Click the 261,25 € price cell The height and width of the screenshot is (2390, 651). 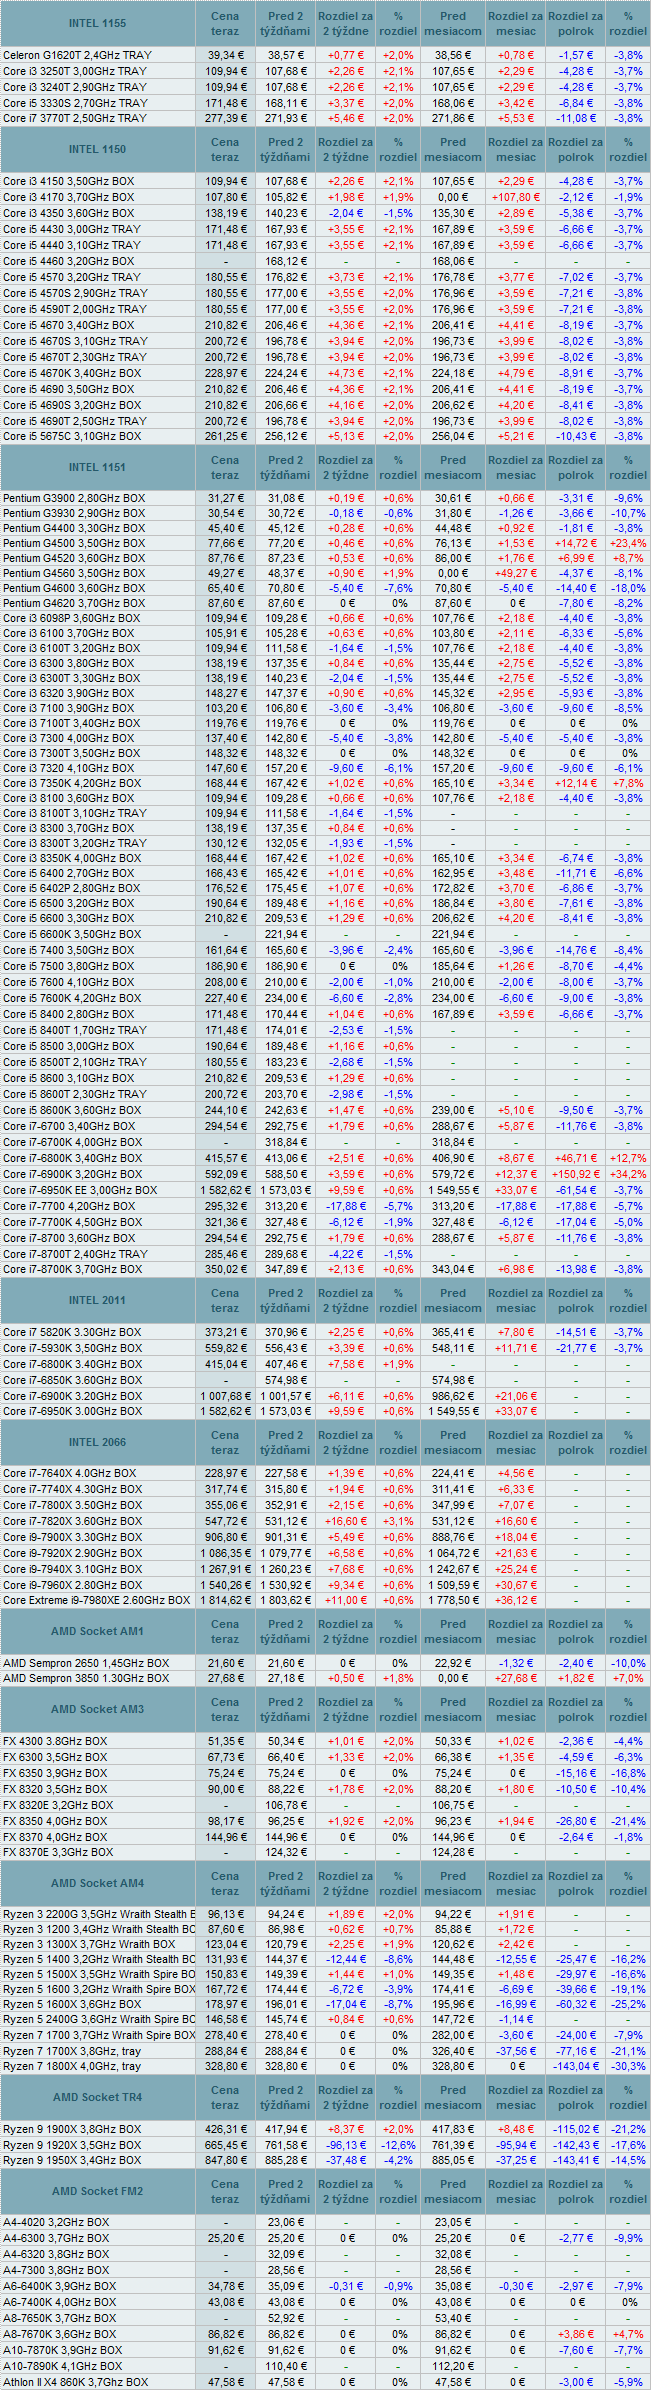225,436
